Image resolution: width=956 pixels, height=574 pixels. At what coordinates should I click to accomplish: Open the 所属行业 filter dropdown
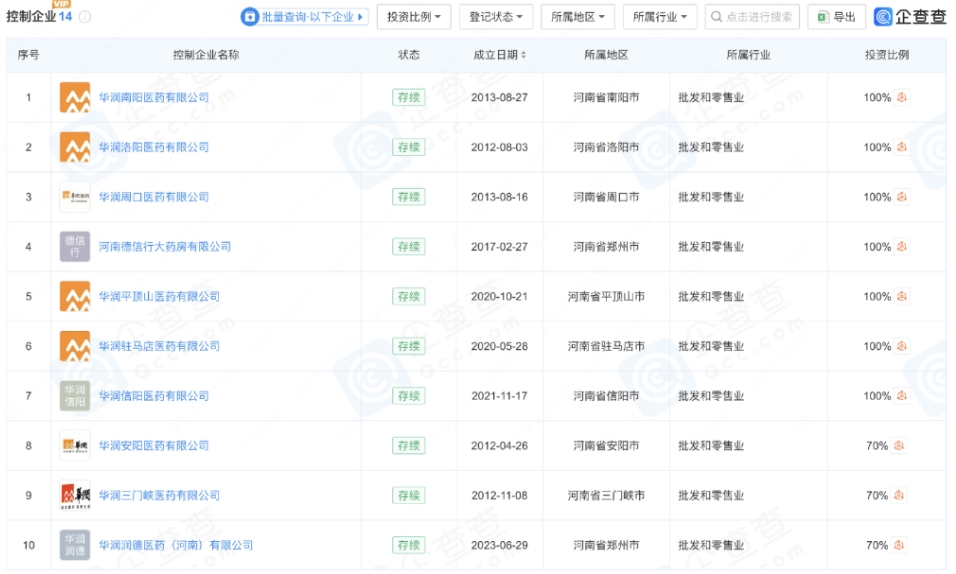[x=659, y=17]
